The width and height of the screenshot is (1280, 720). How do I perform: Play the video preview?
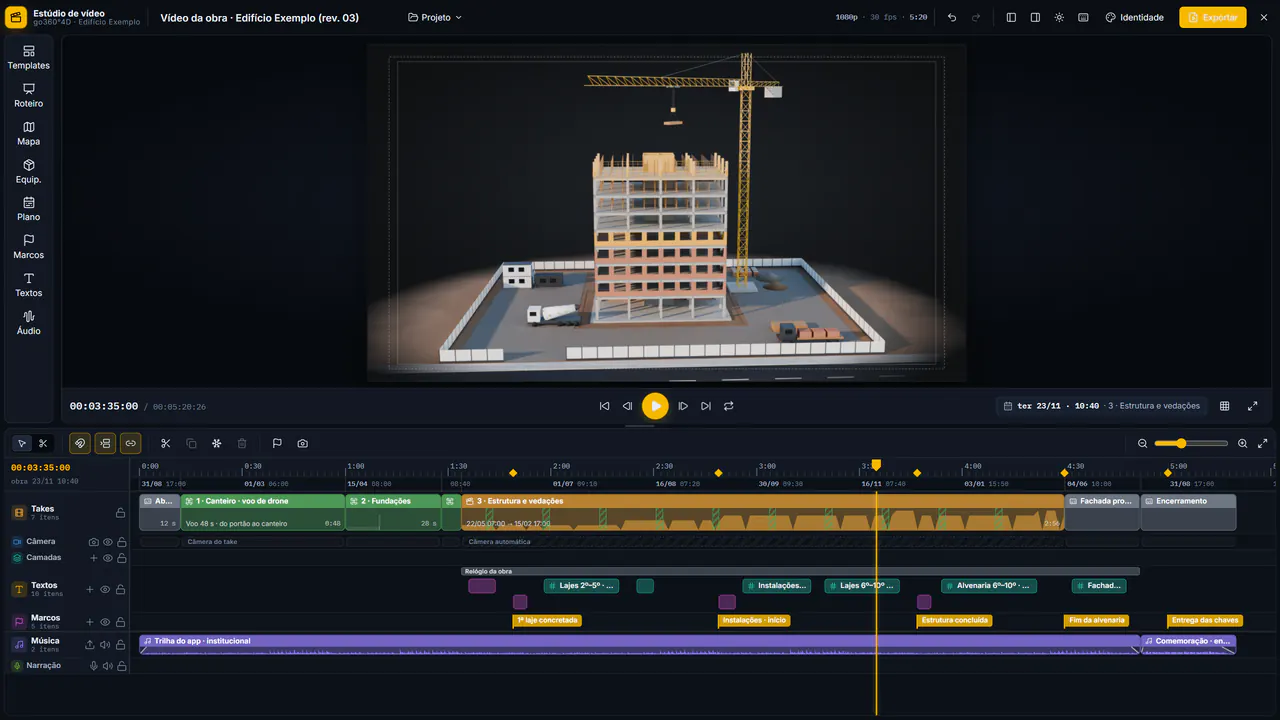[x=655, y=406]
